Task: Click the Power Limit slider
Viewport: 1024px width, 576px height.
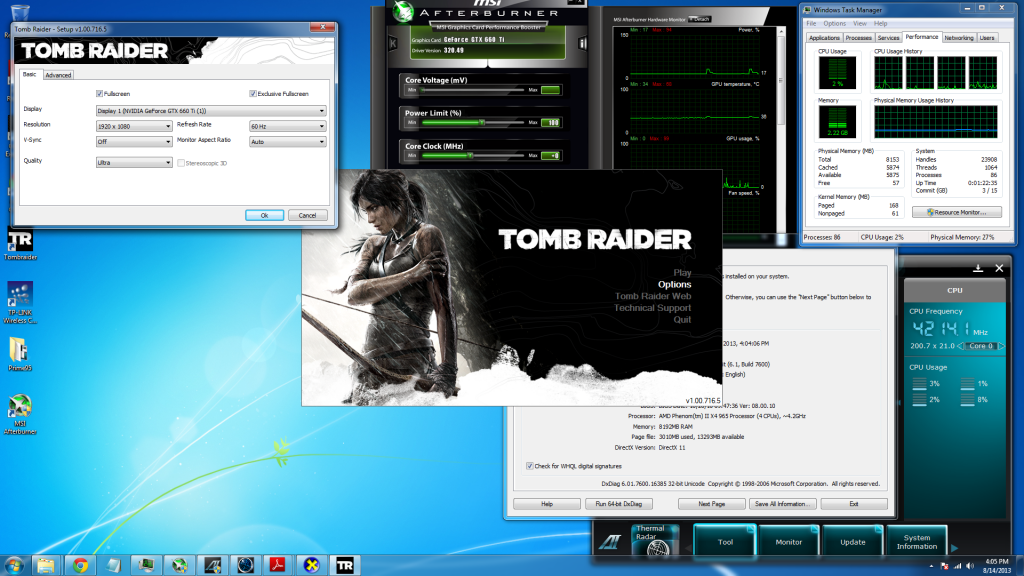Action: [x=470, y=123]
